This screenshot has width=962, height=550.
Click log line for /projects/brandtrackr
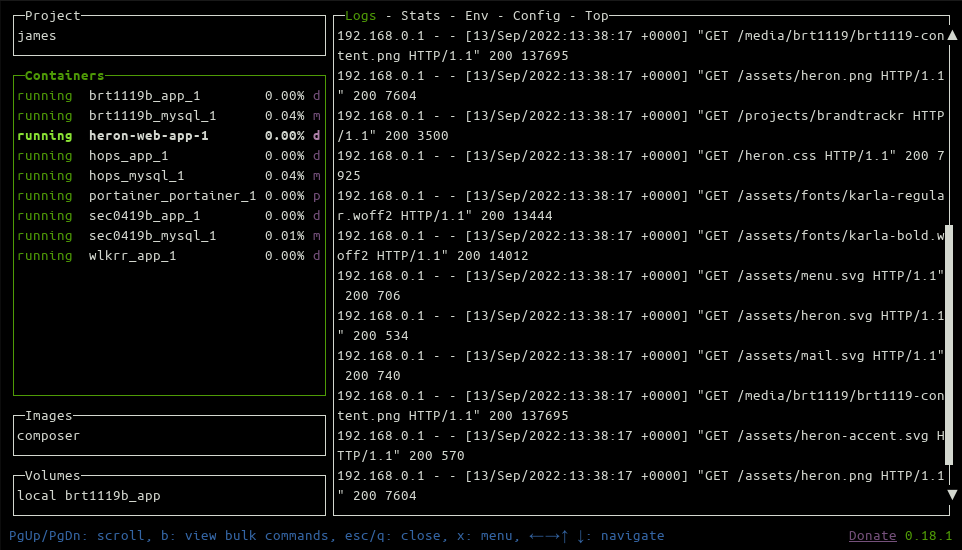641,126
